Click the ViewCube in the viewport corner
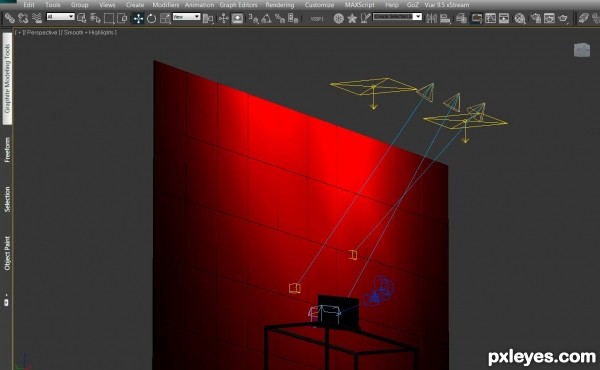The image size is (600, 370). pos(582,50)
